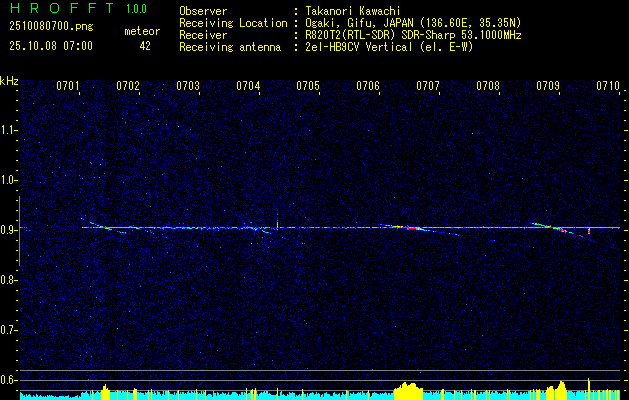Click the 0.8 kHz axis label
Viewport: 629px width, 400px height.
[x=9, y=280]
